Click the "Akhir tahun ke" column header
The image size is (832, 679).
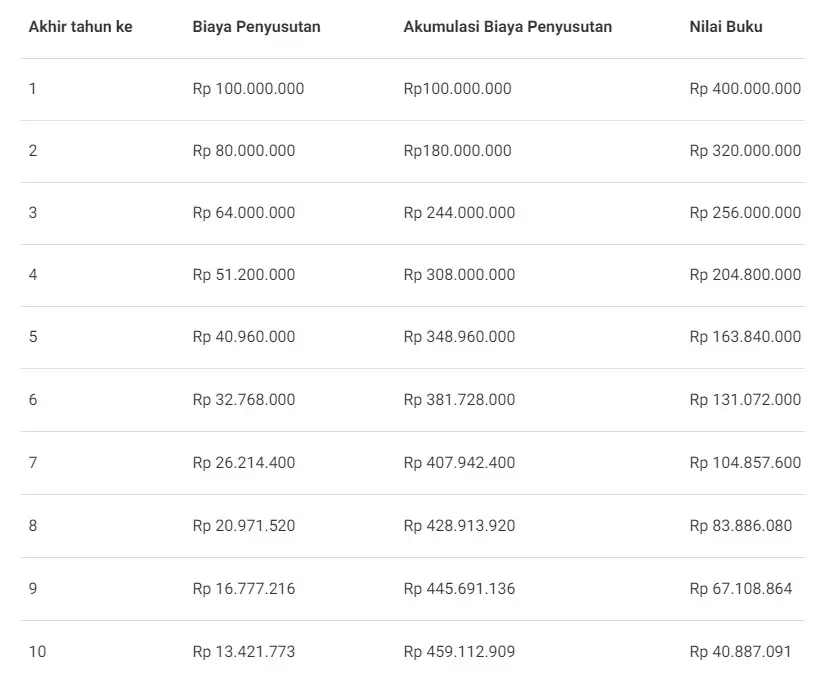point(80,27)
